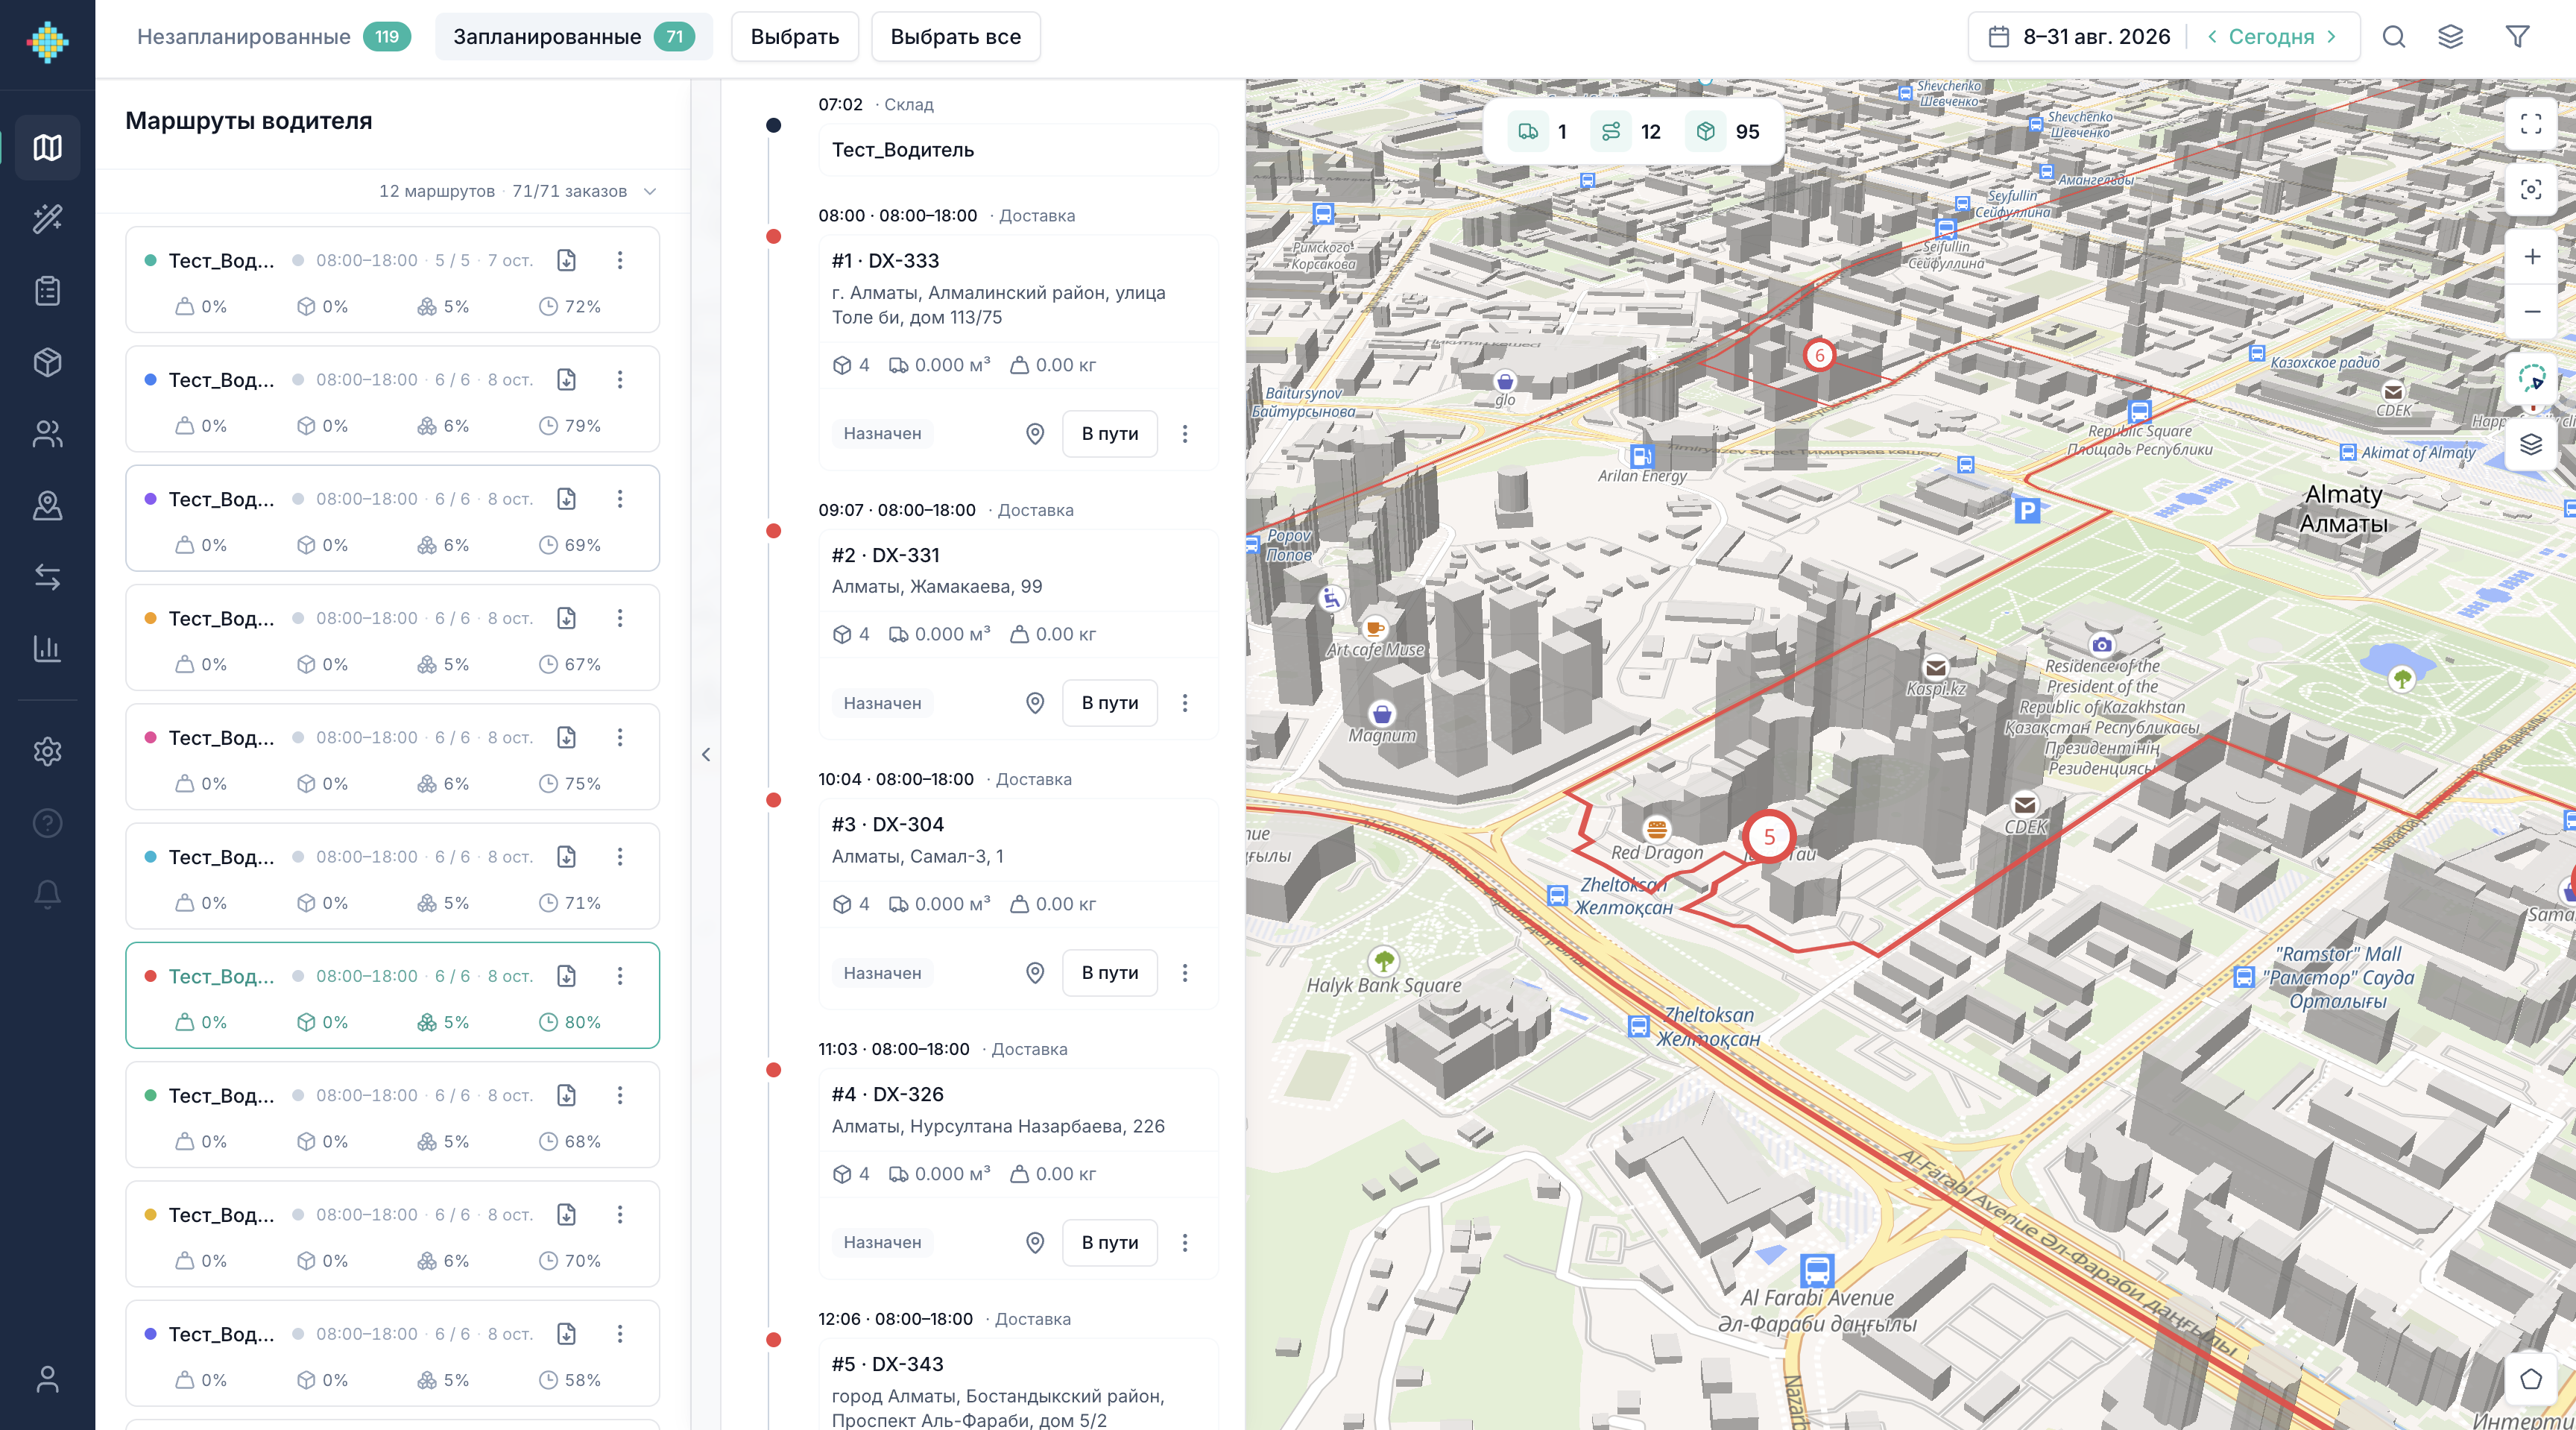Open the bar chart reports icon

click(47, 648)
